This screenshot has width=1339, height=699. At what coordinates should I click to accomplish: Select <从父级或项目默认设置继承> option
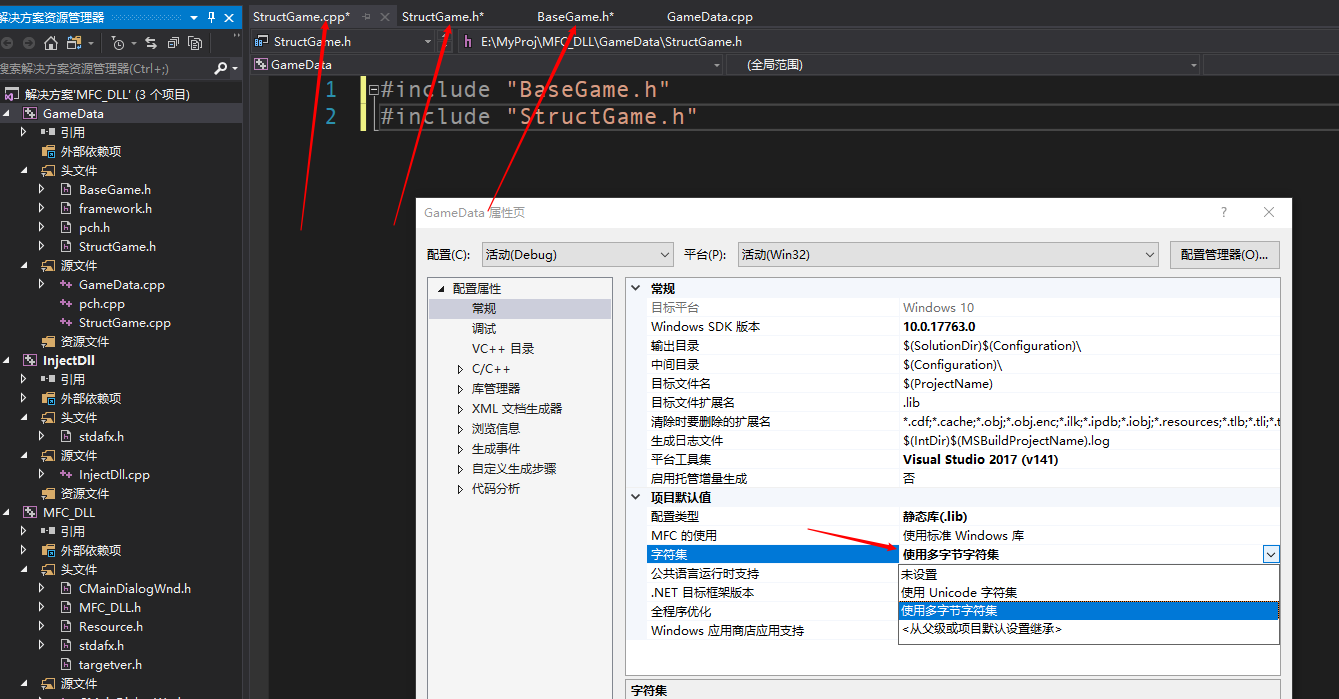click(x=1088, y=629)
